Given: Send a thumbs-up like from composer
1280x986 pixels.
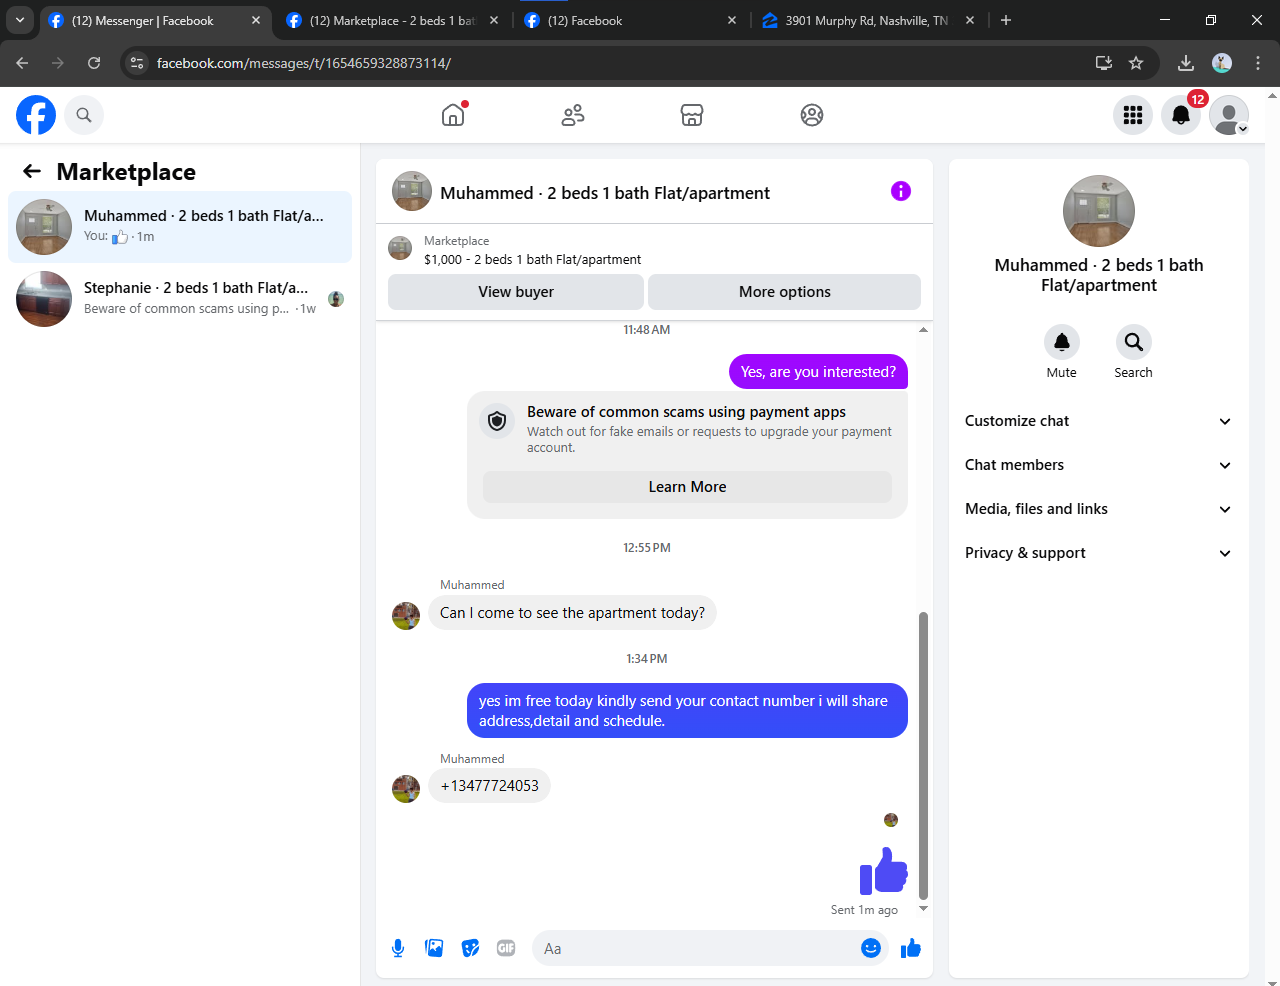Looking at the screenshot, I should (x=910, y=948).
